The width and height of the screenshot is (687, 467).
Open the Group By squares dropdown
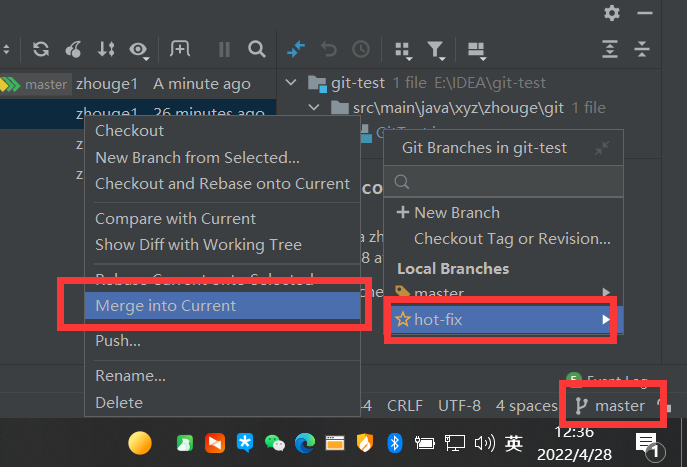point(403,50)
